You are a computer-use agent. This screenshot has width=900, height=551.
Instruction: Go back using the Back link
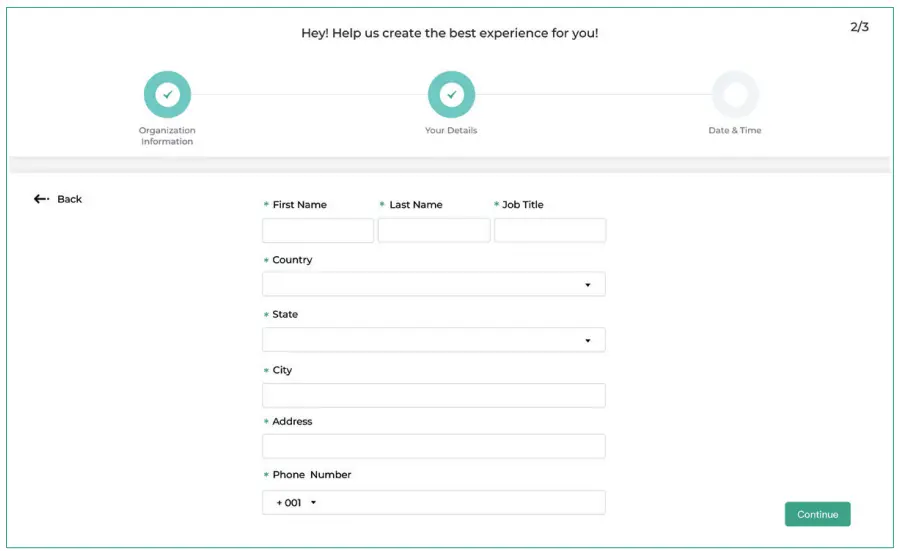pos(69,199)
